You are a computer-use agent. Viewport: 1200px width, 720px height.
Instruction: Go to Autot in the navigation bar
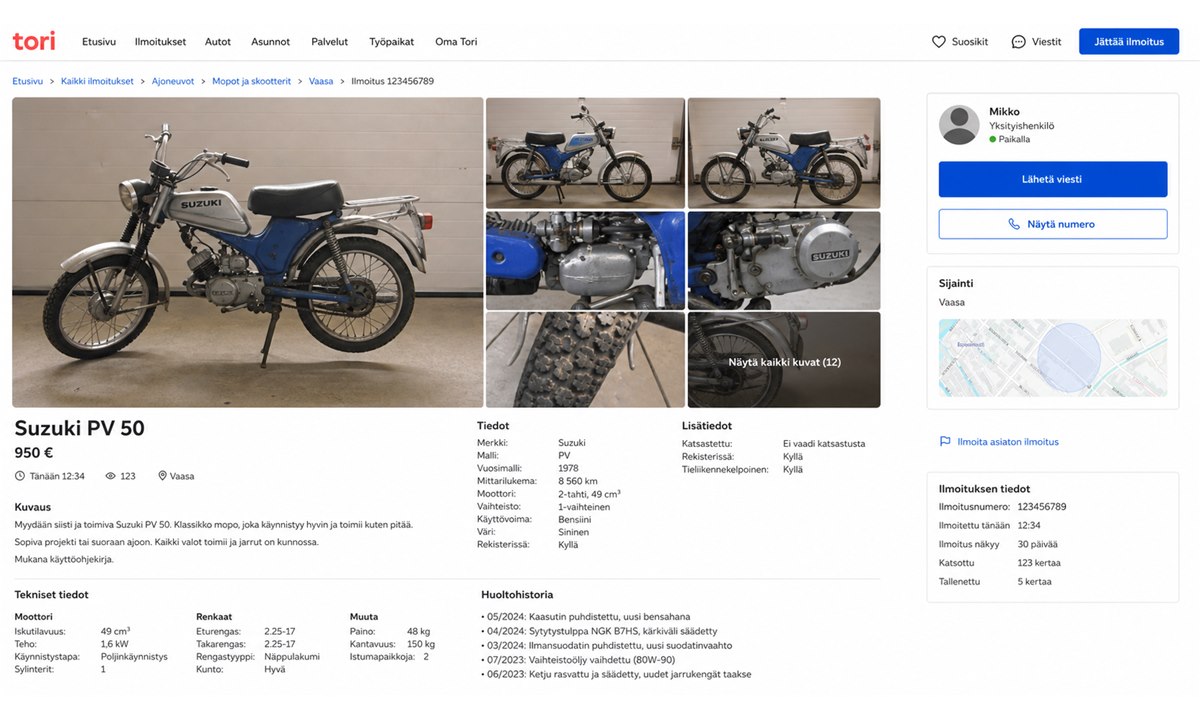[218, 42]
